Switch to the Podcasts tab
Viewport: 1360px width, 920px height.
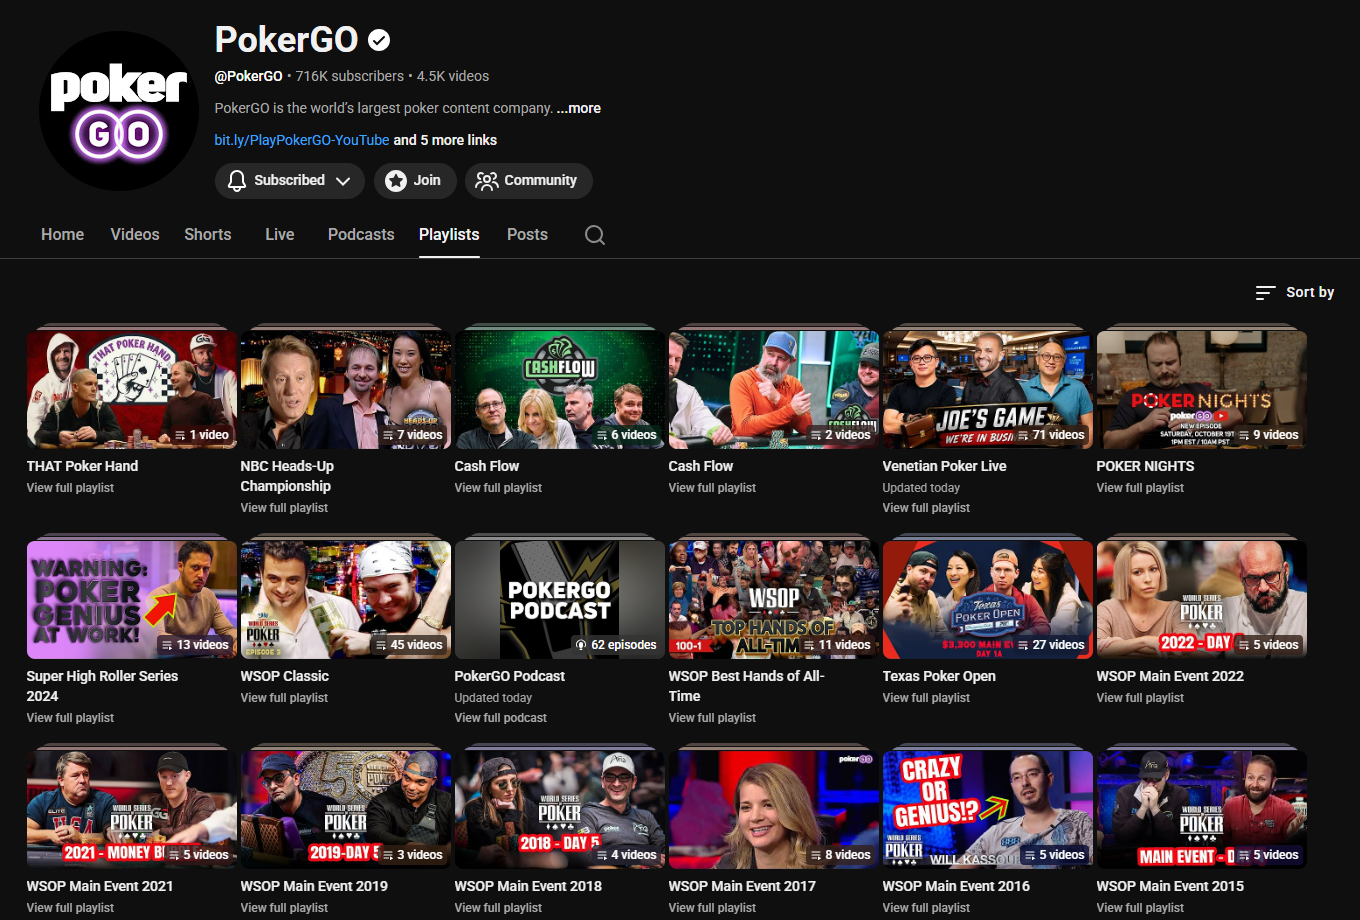(x=361, y=234)
